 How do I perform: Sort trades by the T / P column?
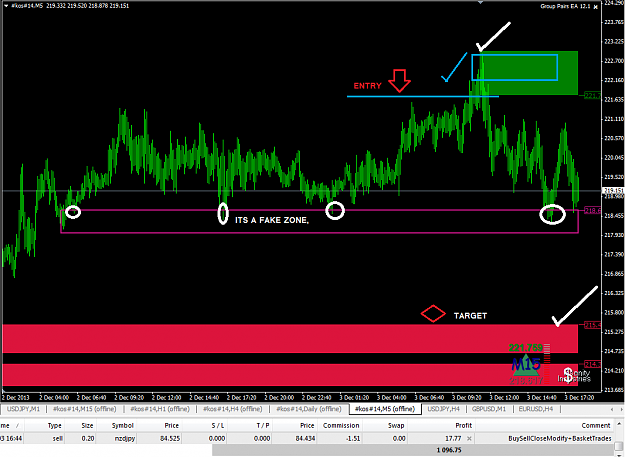[250, 426]
